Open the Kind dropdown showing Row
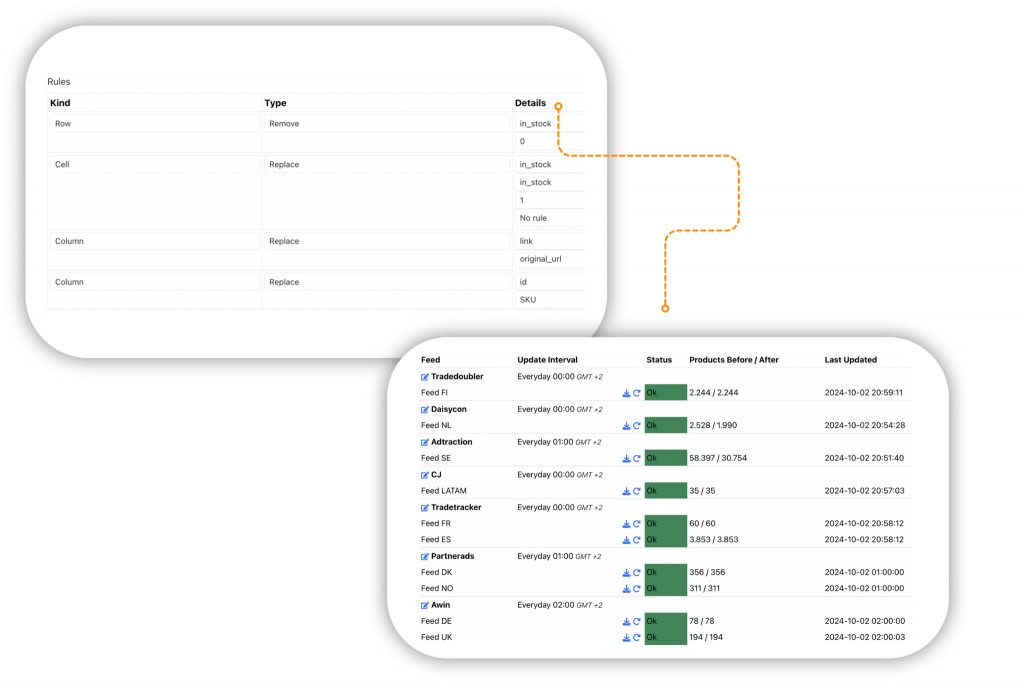1024x683 pixels. click(154, 124)
